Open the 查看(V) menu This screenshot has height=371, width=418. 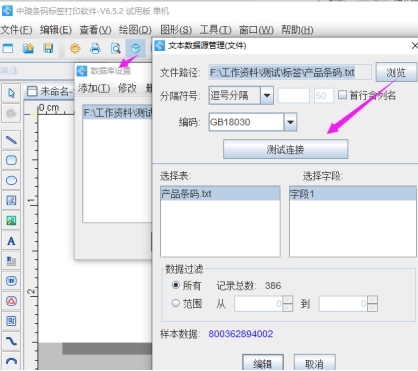[95, 30]
